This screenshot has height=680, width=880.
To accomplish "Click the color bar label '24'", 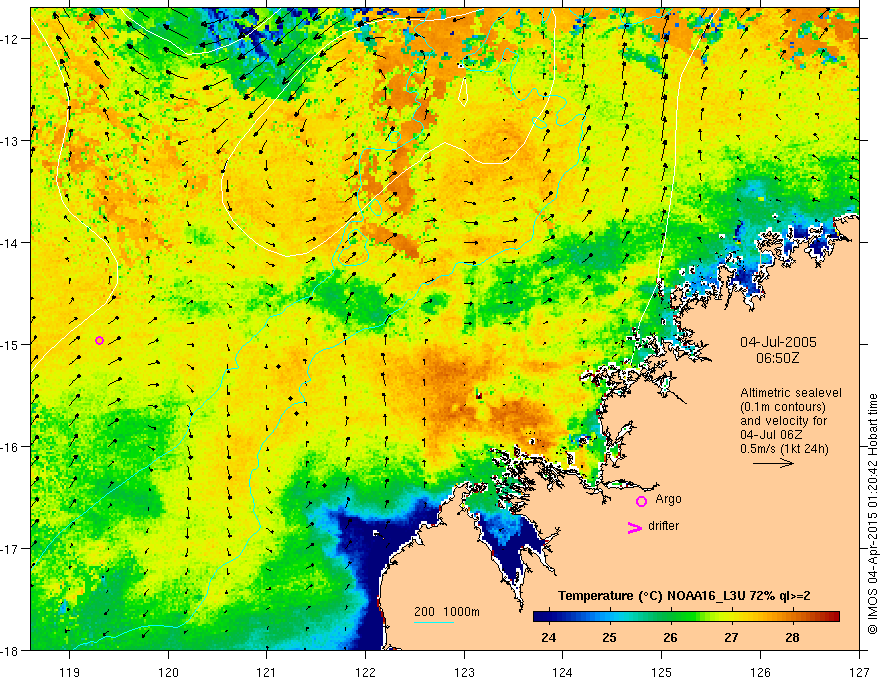I will tap(548, 637).
